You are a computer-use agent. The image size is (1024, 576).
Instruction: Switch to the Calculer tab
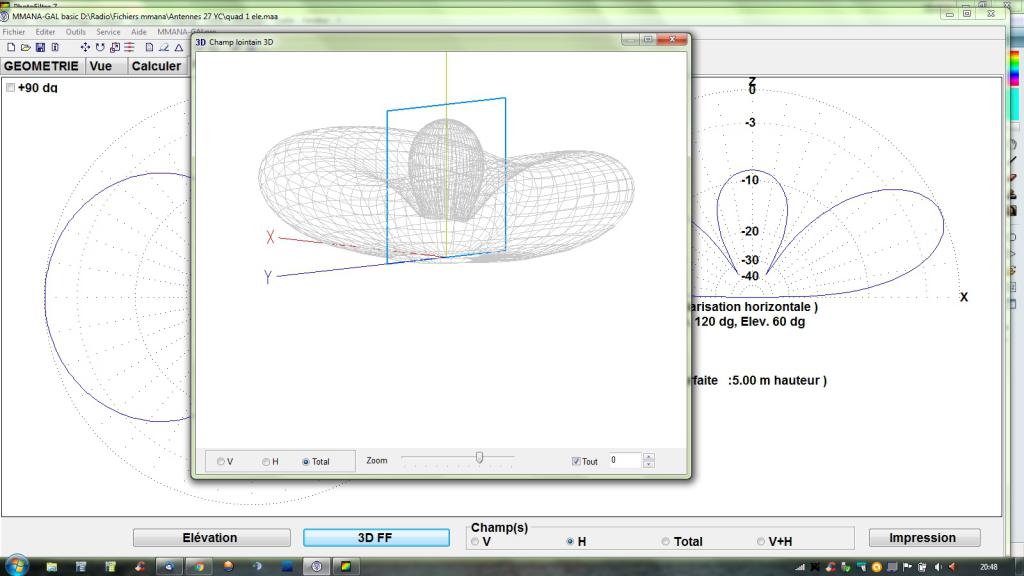point(156,66)
